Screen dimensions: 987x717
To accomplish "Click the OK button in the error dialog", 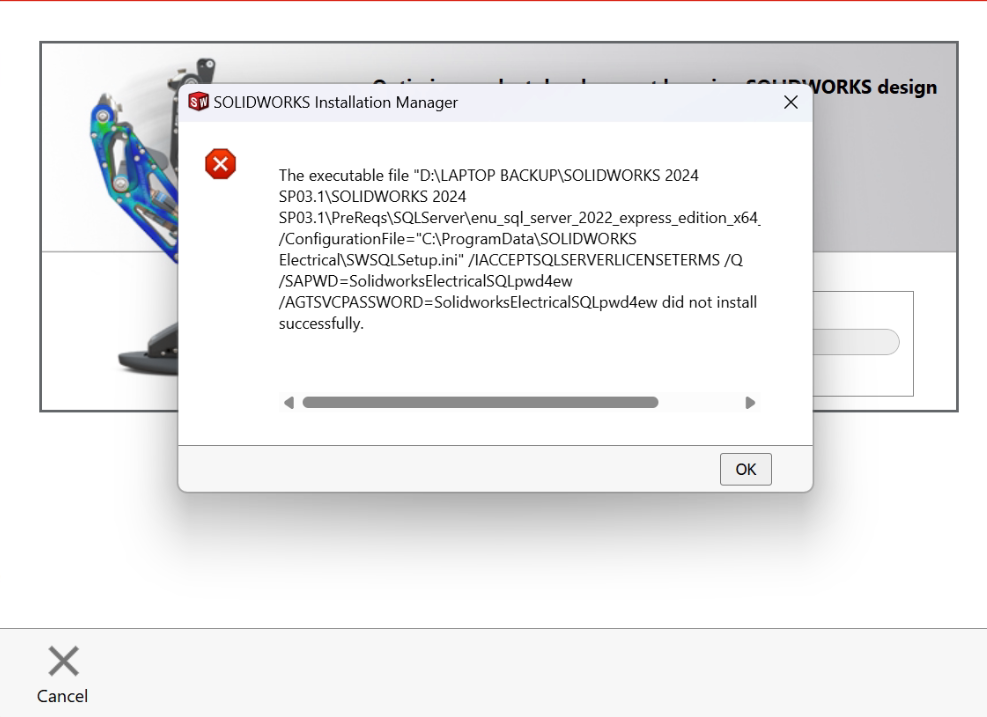I will (745, 469).
